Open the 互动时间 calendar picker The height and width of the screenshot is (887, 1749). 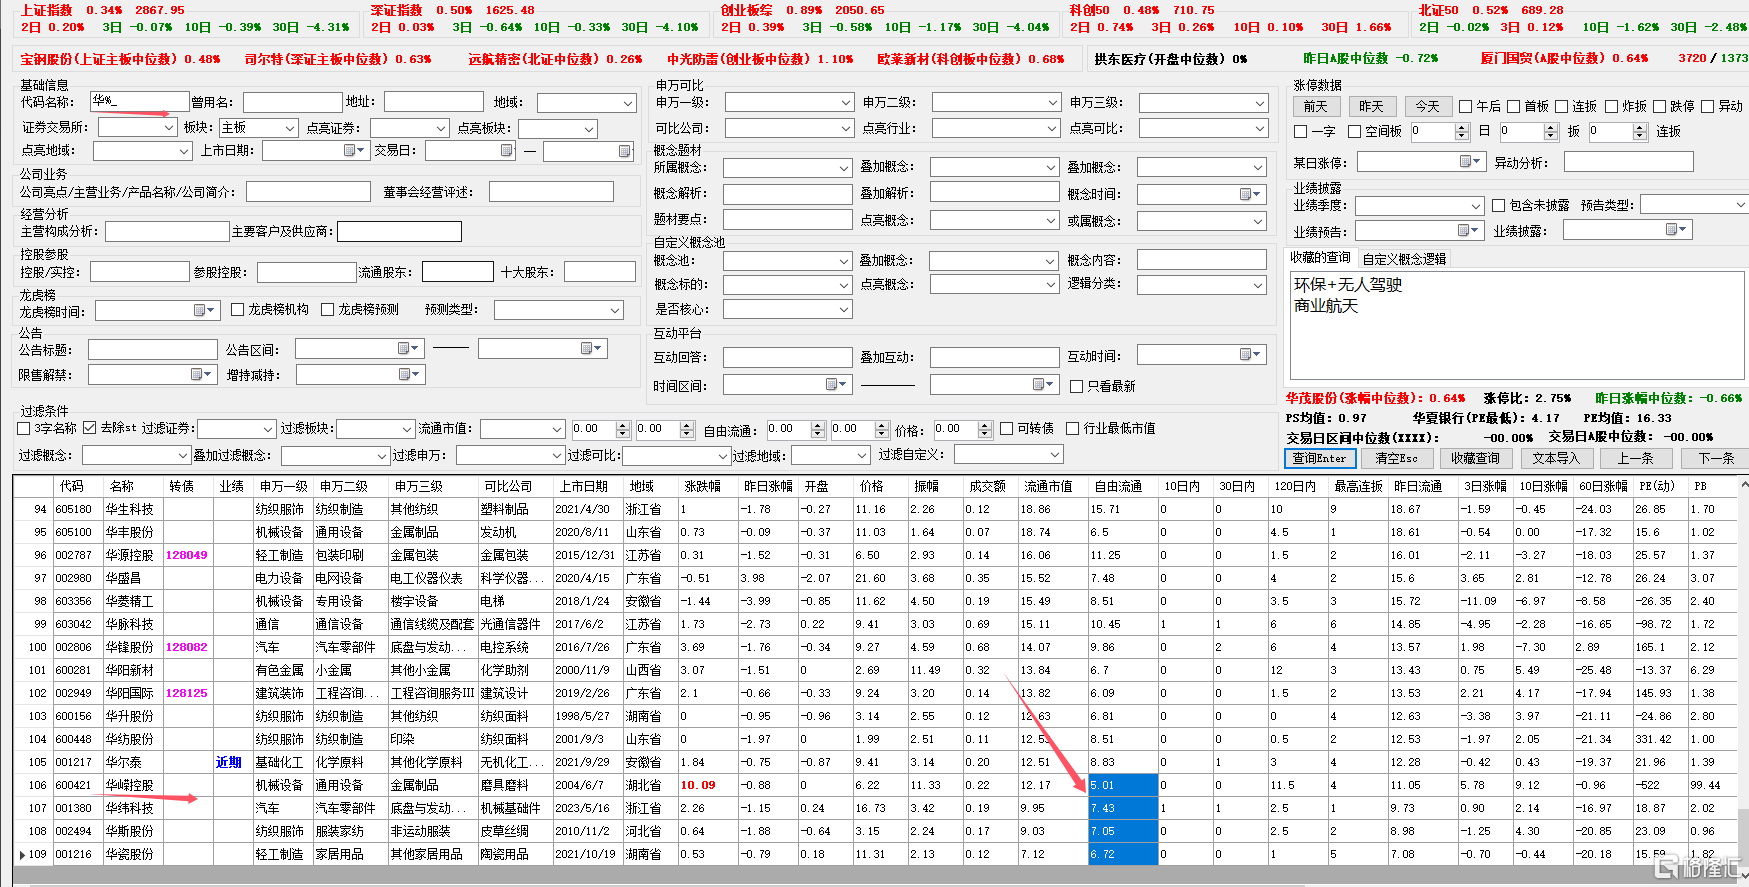point(1250,355)
